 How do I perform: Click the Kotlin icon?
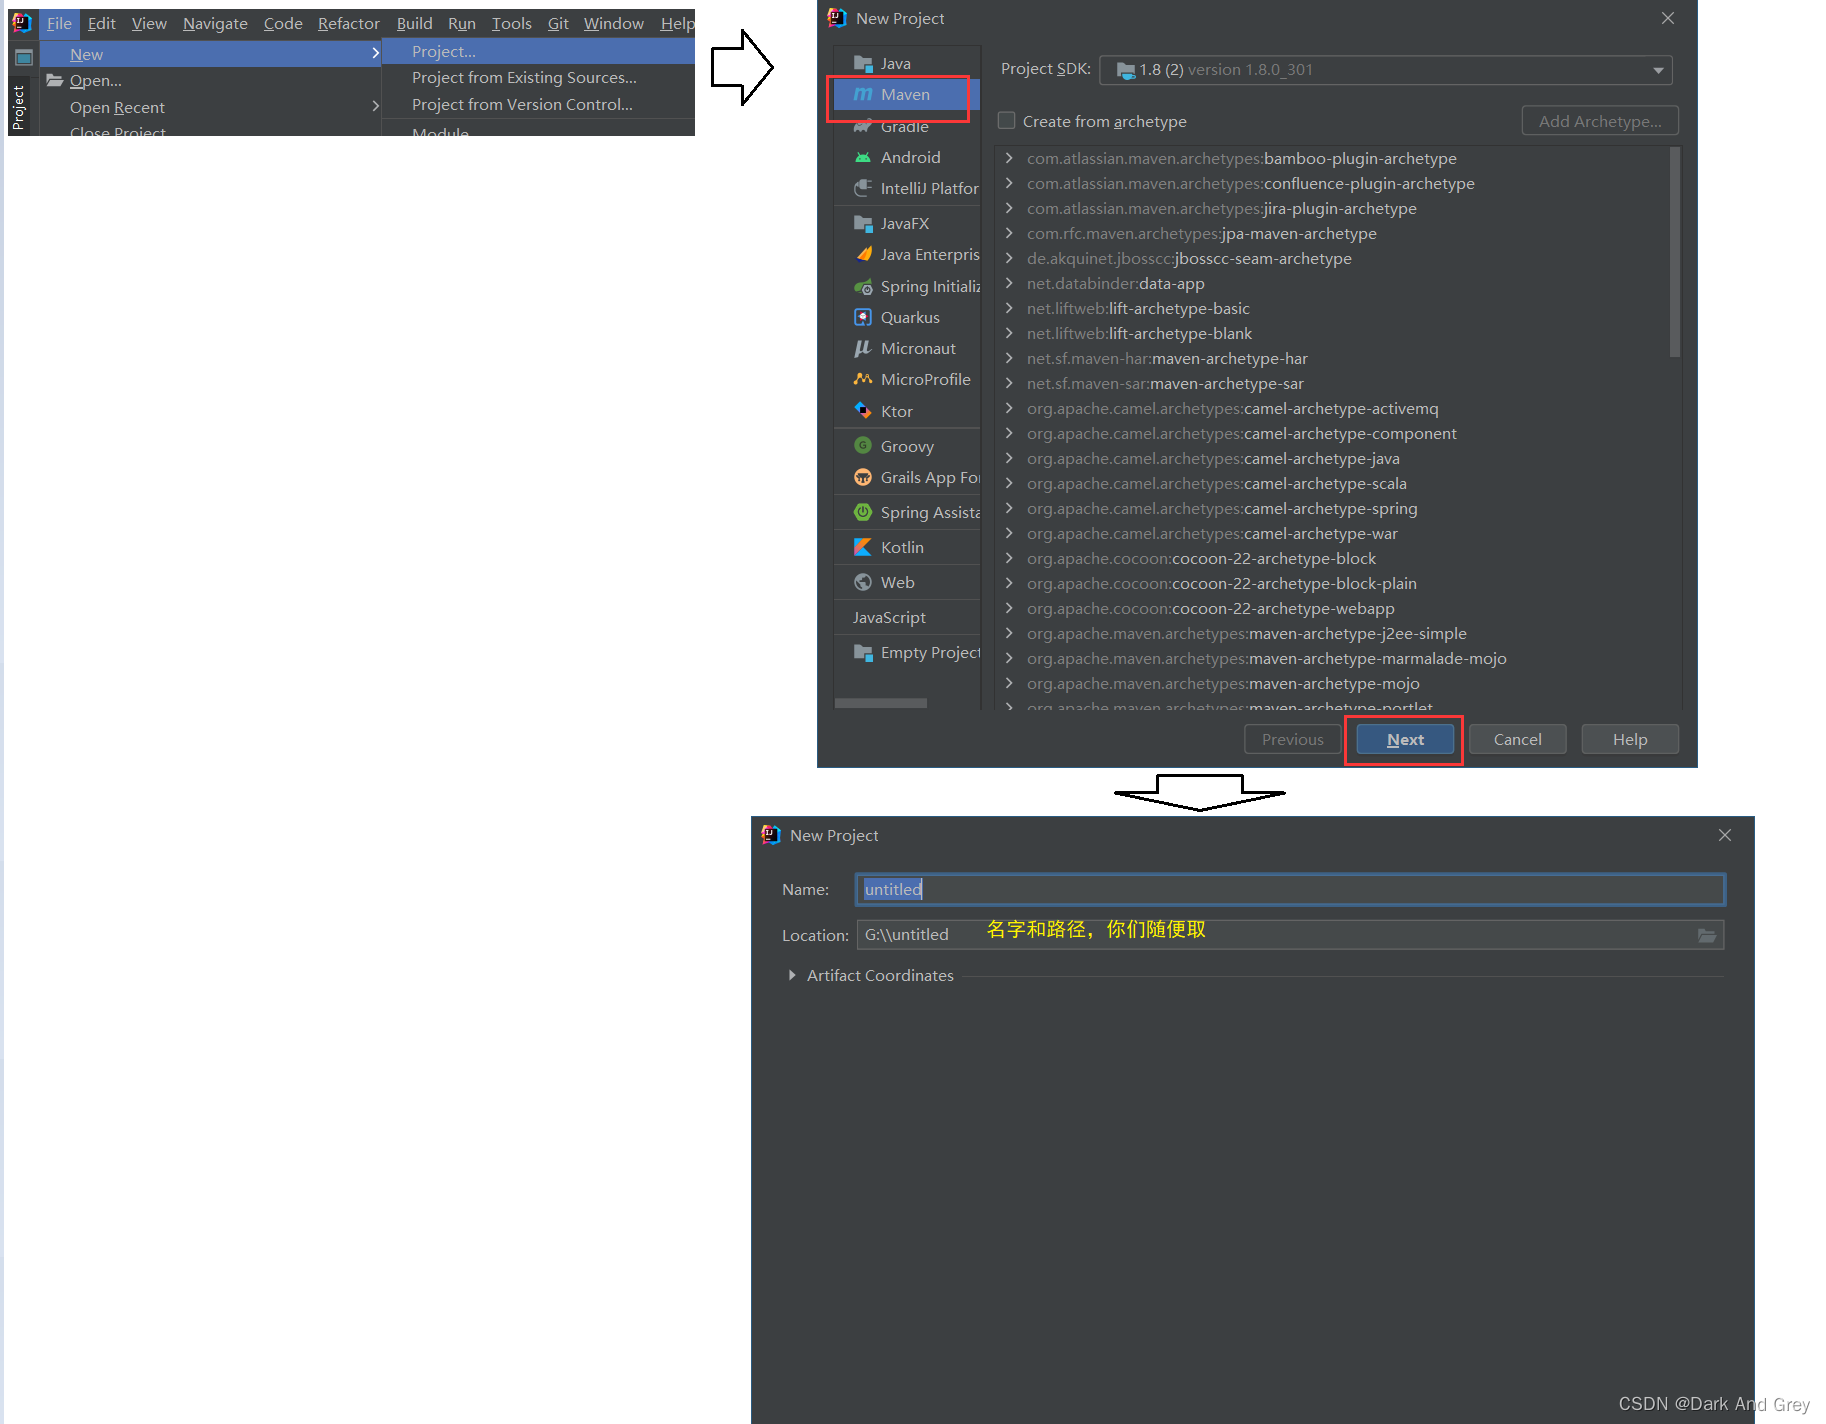coord(863,548)
